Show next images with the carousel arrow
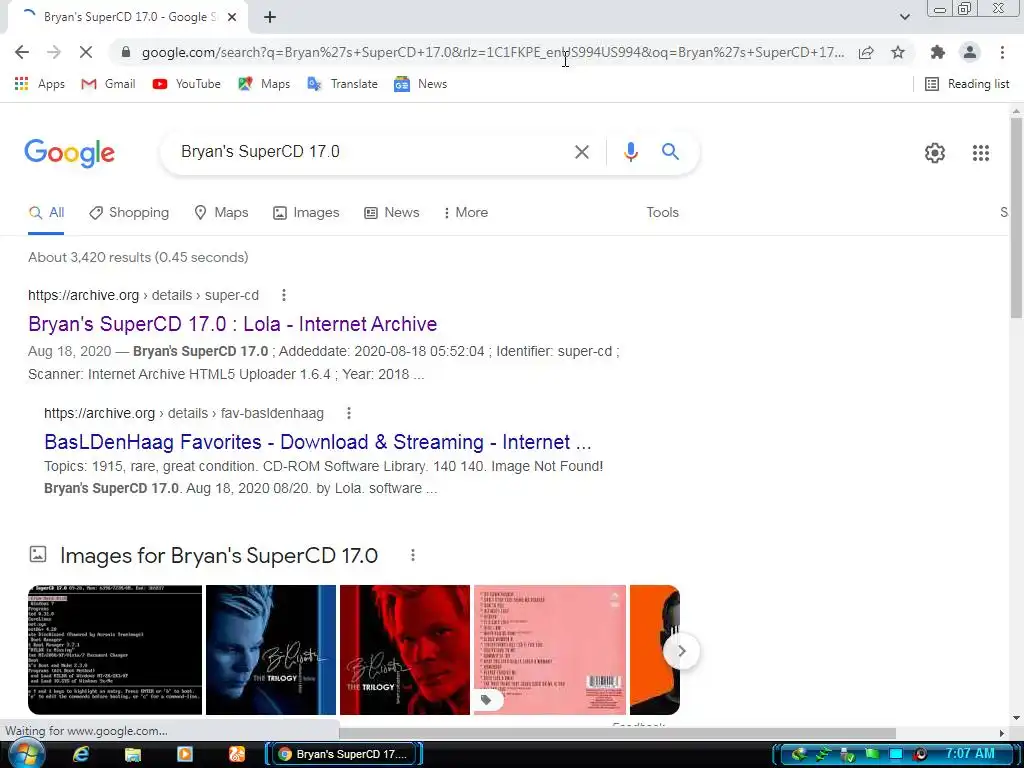This screenshot has height=768, width=1024. tap(681, 651)
